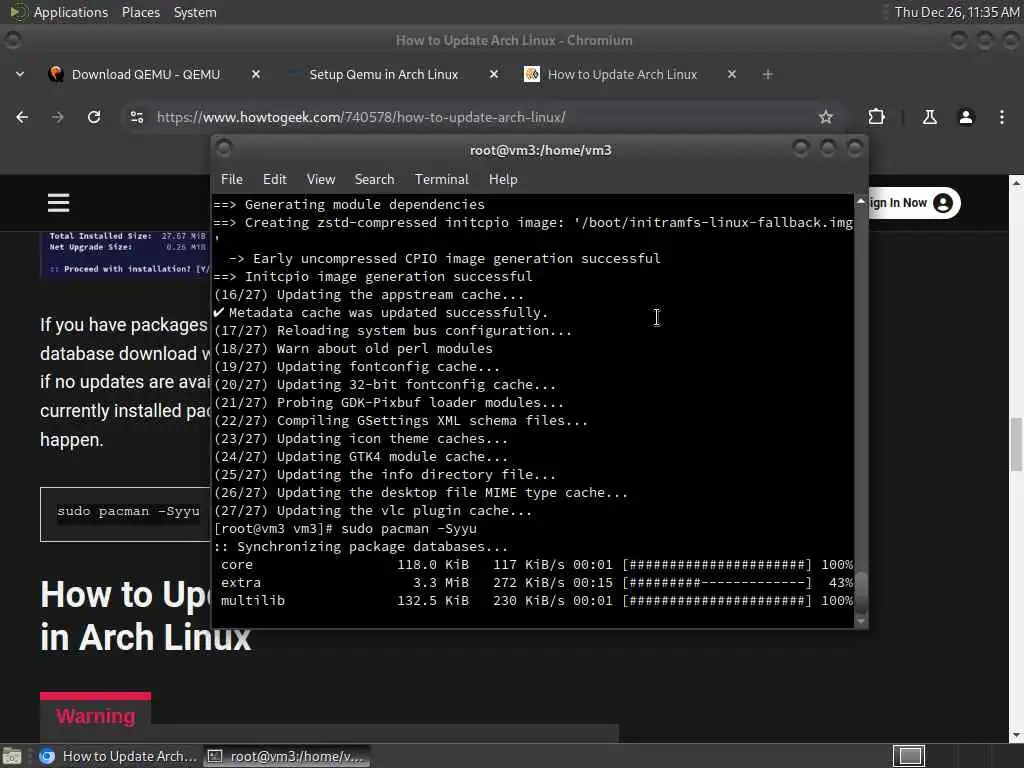Click the browser page scrollbar thumb

(1016, 444)
